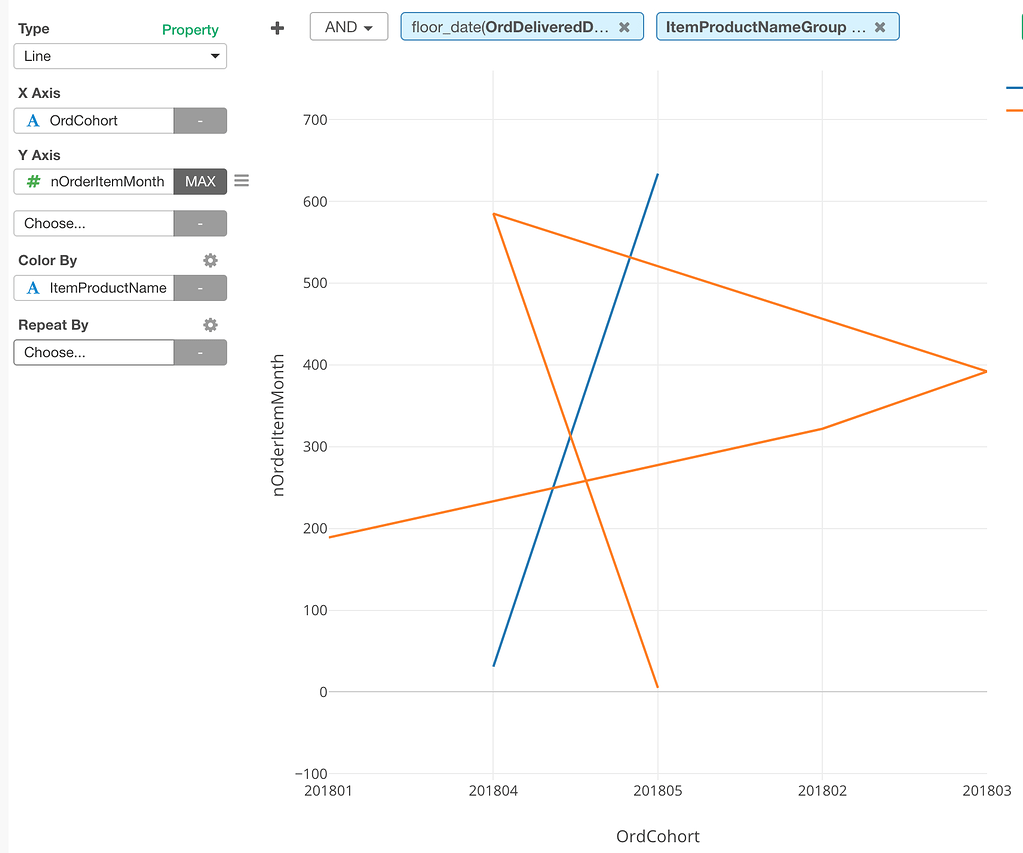Image resolution: width=1023 pixels, height=853 pixels.
Task: Change Color By column ItemProductName
Action: pyautogui.click(x=94, y=288)
